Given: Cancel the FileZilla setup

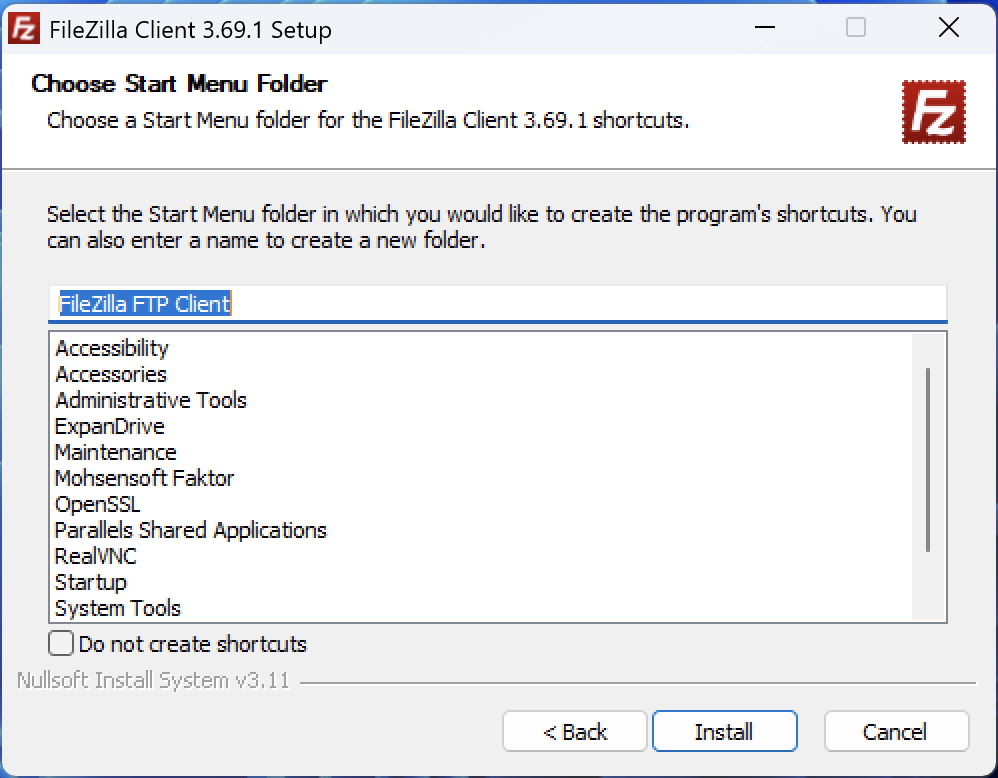Looking at the screenshot, I should tap(896, 732).
